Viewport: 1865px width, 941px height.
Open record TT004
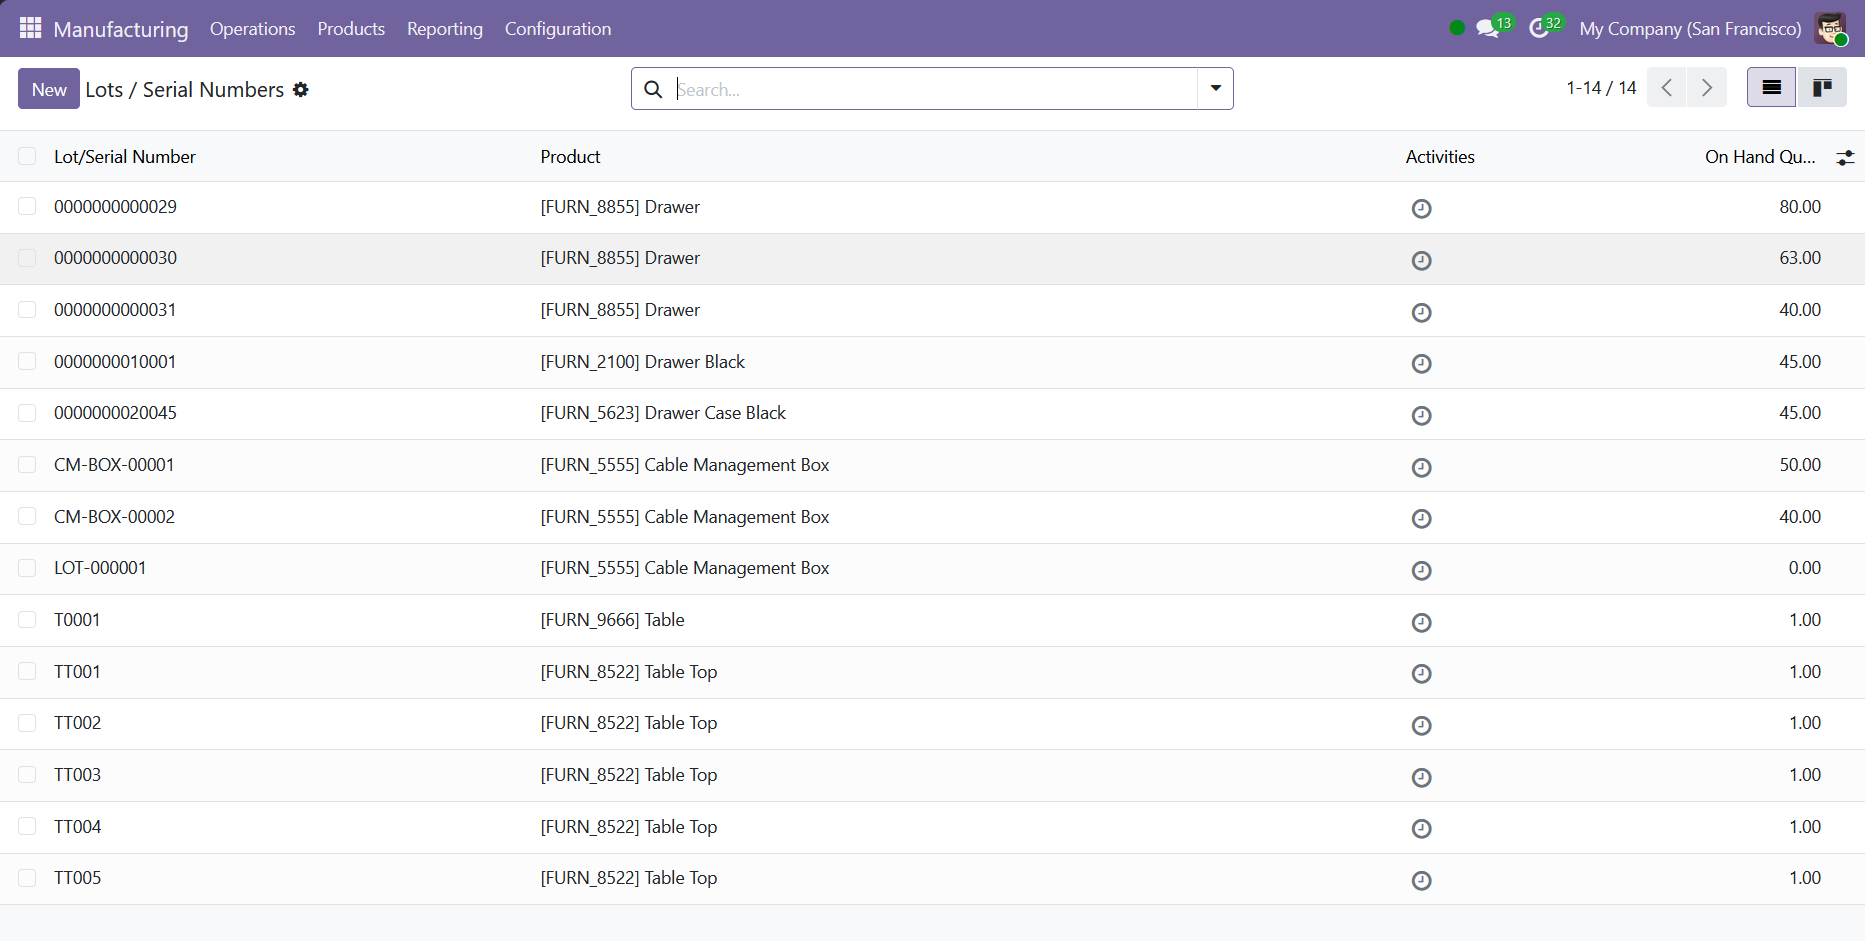click(77, 827)
